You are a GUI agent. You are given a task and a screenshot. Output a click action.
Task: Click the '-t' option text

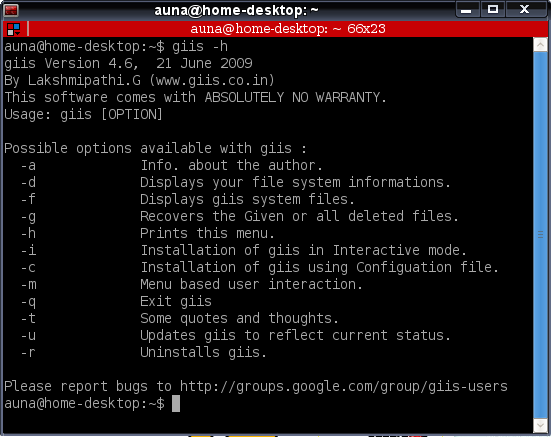[28, 318]
